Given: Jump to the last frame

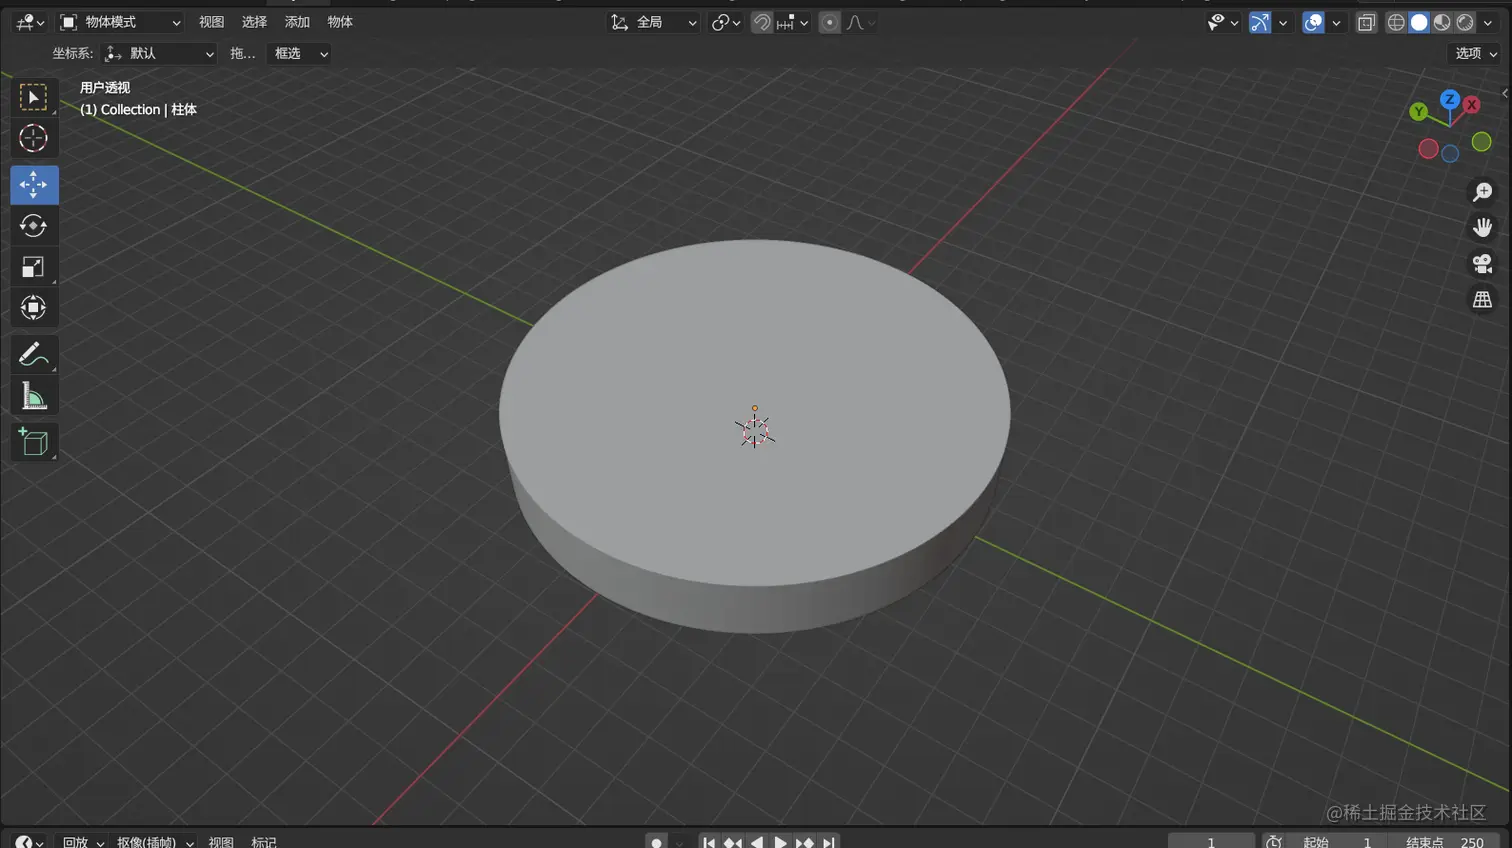Looking at the screenshot, I should point(828,842).
